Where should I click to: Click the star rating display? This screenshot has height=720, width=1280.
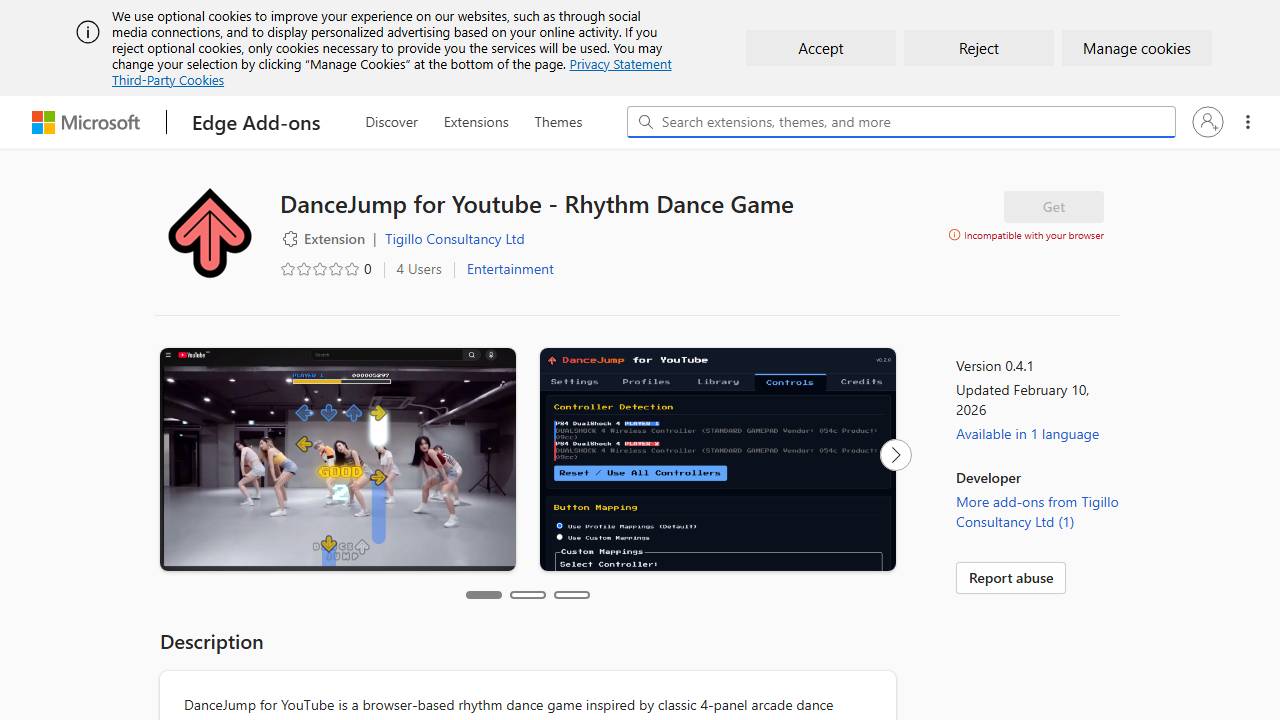tap(319, 269)
